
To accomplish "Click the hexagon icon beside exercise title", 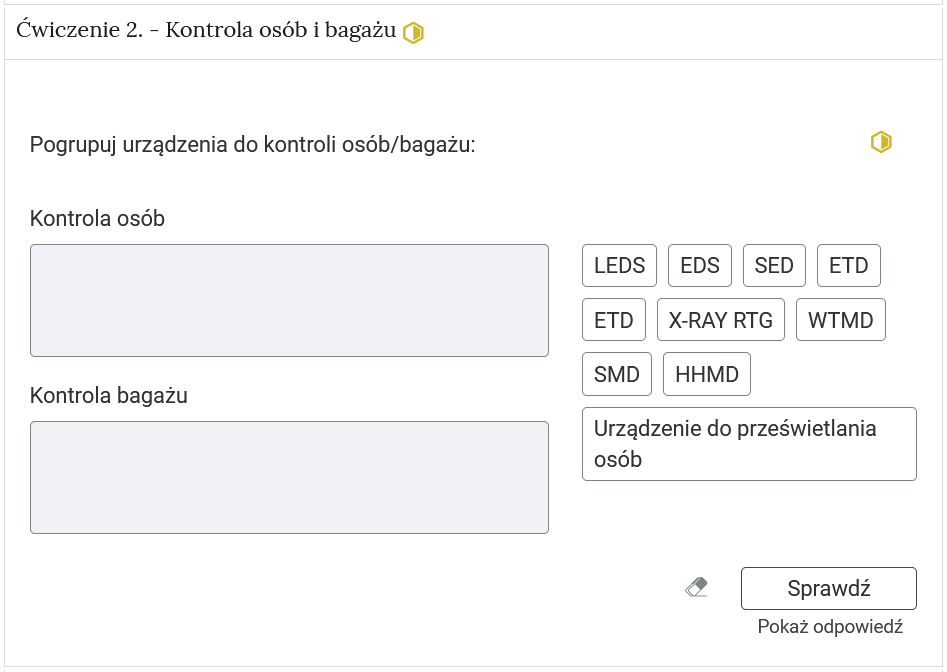I will 412,32.
